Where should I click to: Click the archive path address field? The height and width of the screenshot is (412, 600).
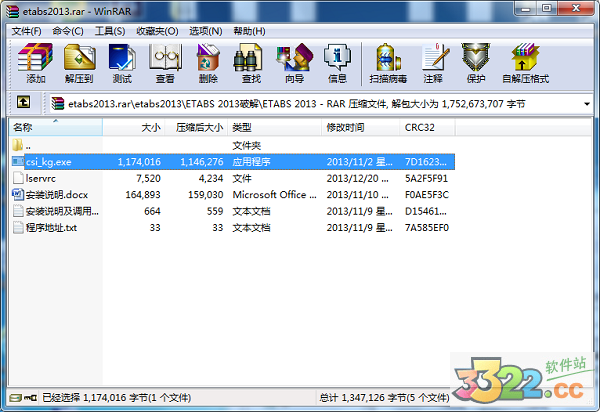[x=321, y=104]
